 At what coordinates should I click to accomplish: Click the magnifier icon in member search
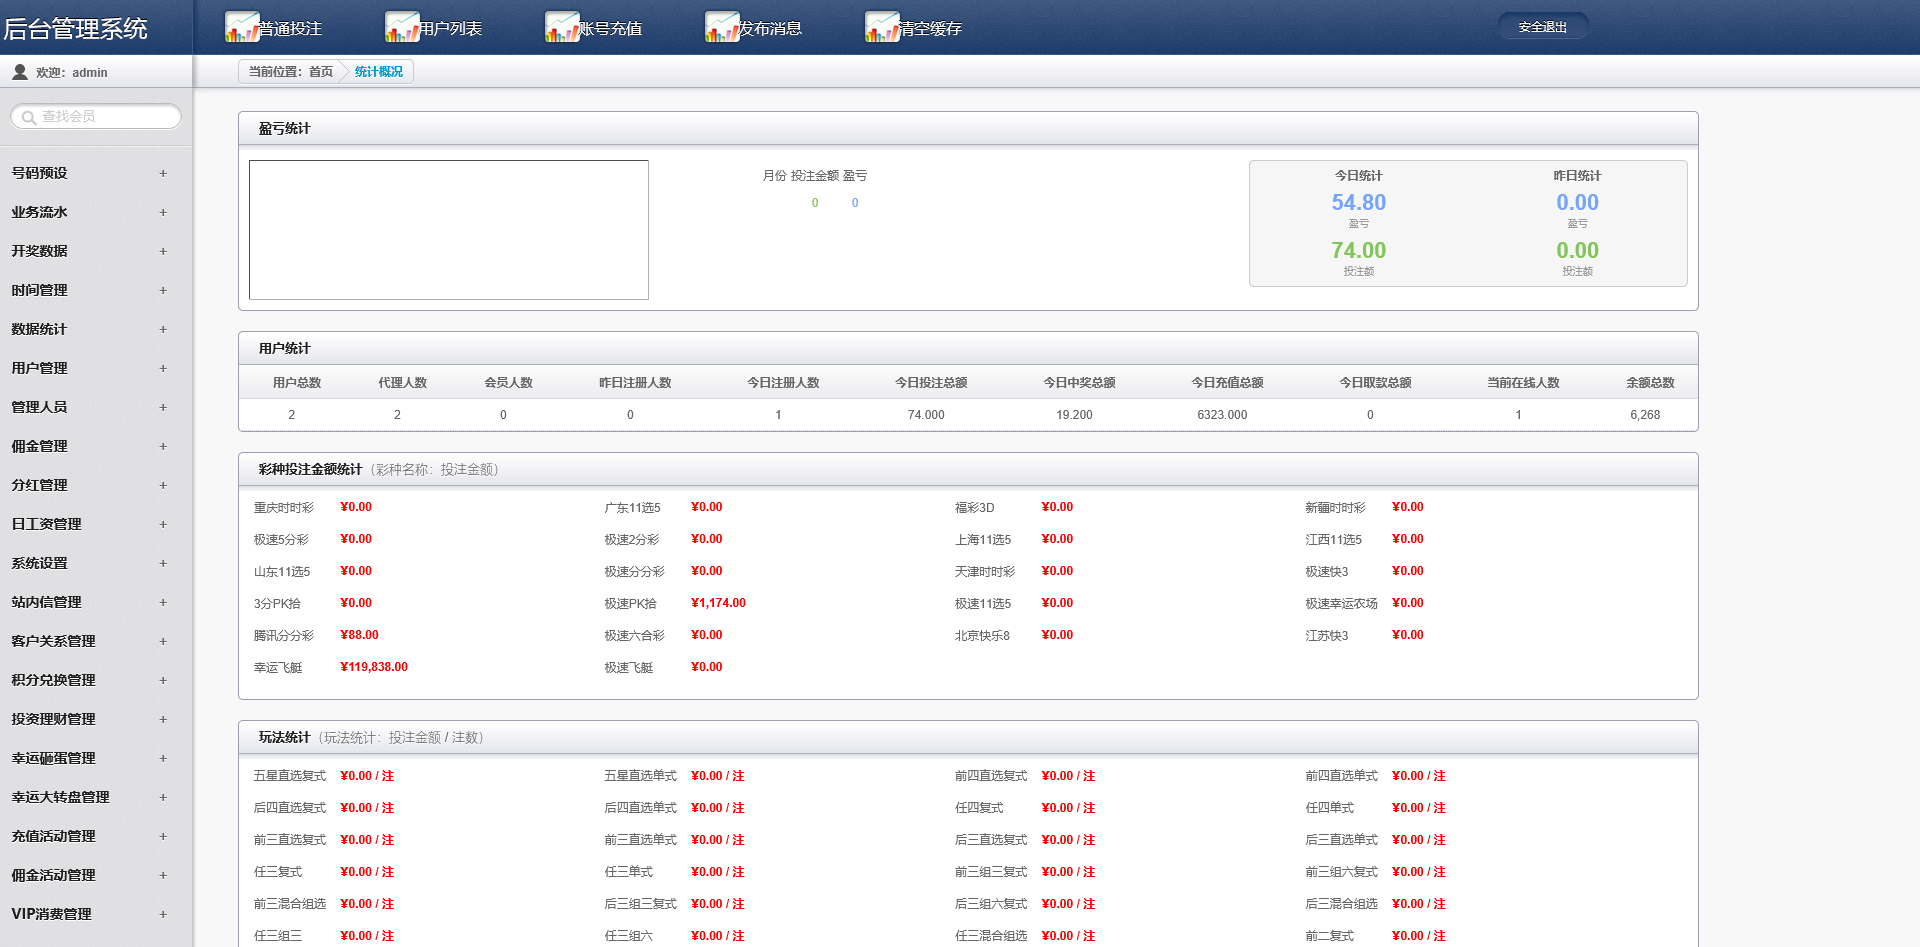(x=29, y=118)
